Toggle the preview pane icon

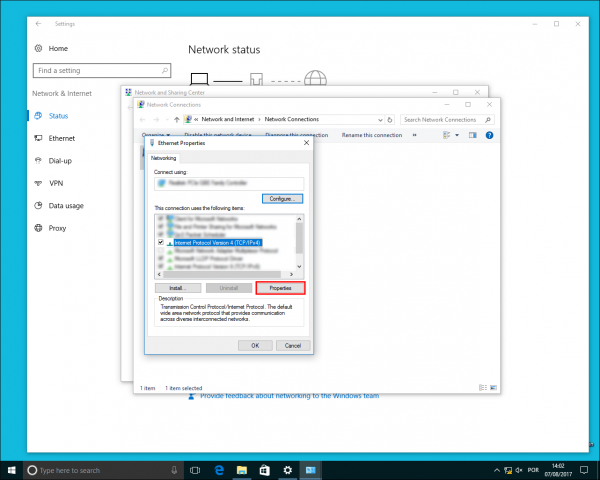point(473,135)
